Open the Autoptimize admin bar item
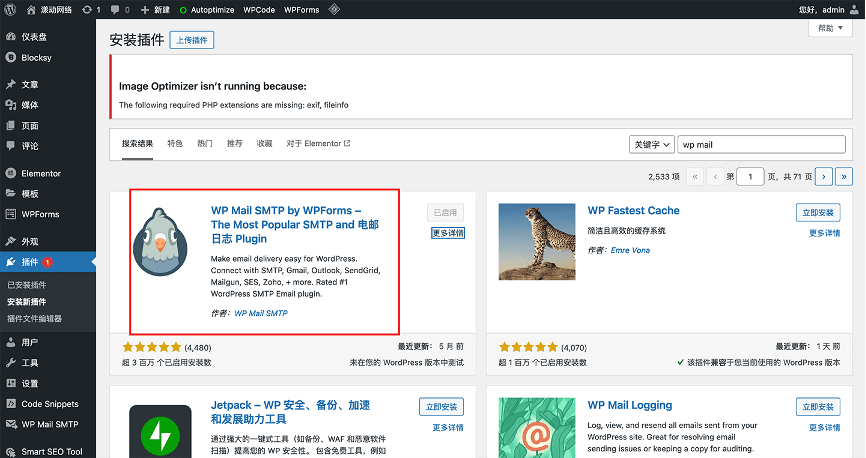The width and height of the screenshot is (866, 458). click(207, 9)
